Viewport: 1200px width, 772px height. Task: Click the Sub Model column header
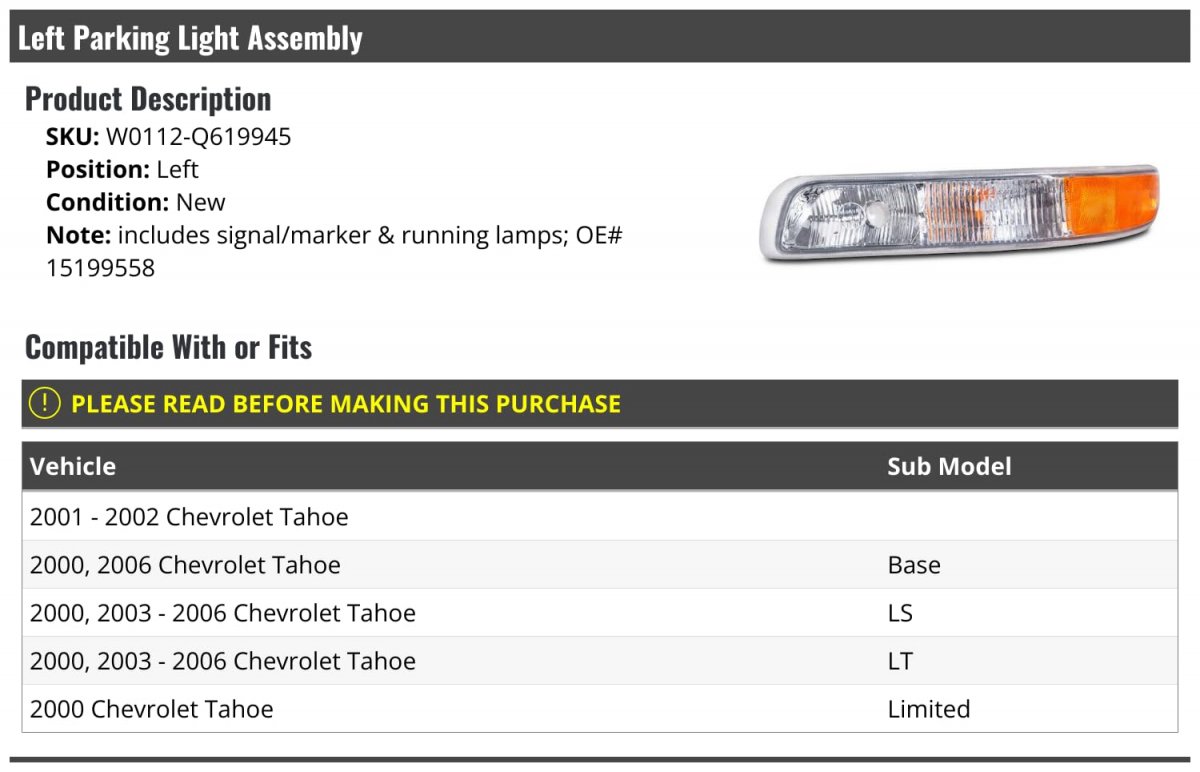(949, 466)
